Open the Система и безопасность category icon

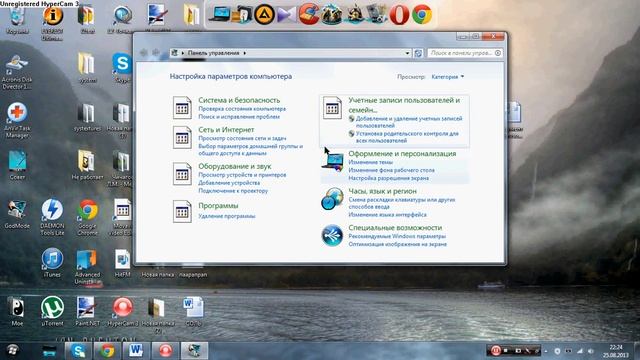click(x=182, y=108)
